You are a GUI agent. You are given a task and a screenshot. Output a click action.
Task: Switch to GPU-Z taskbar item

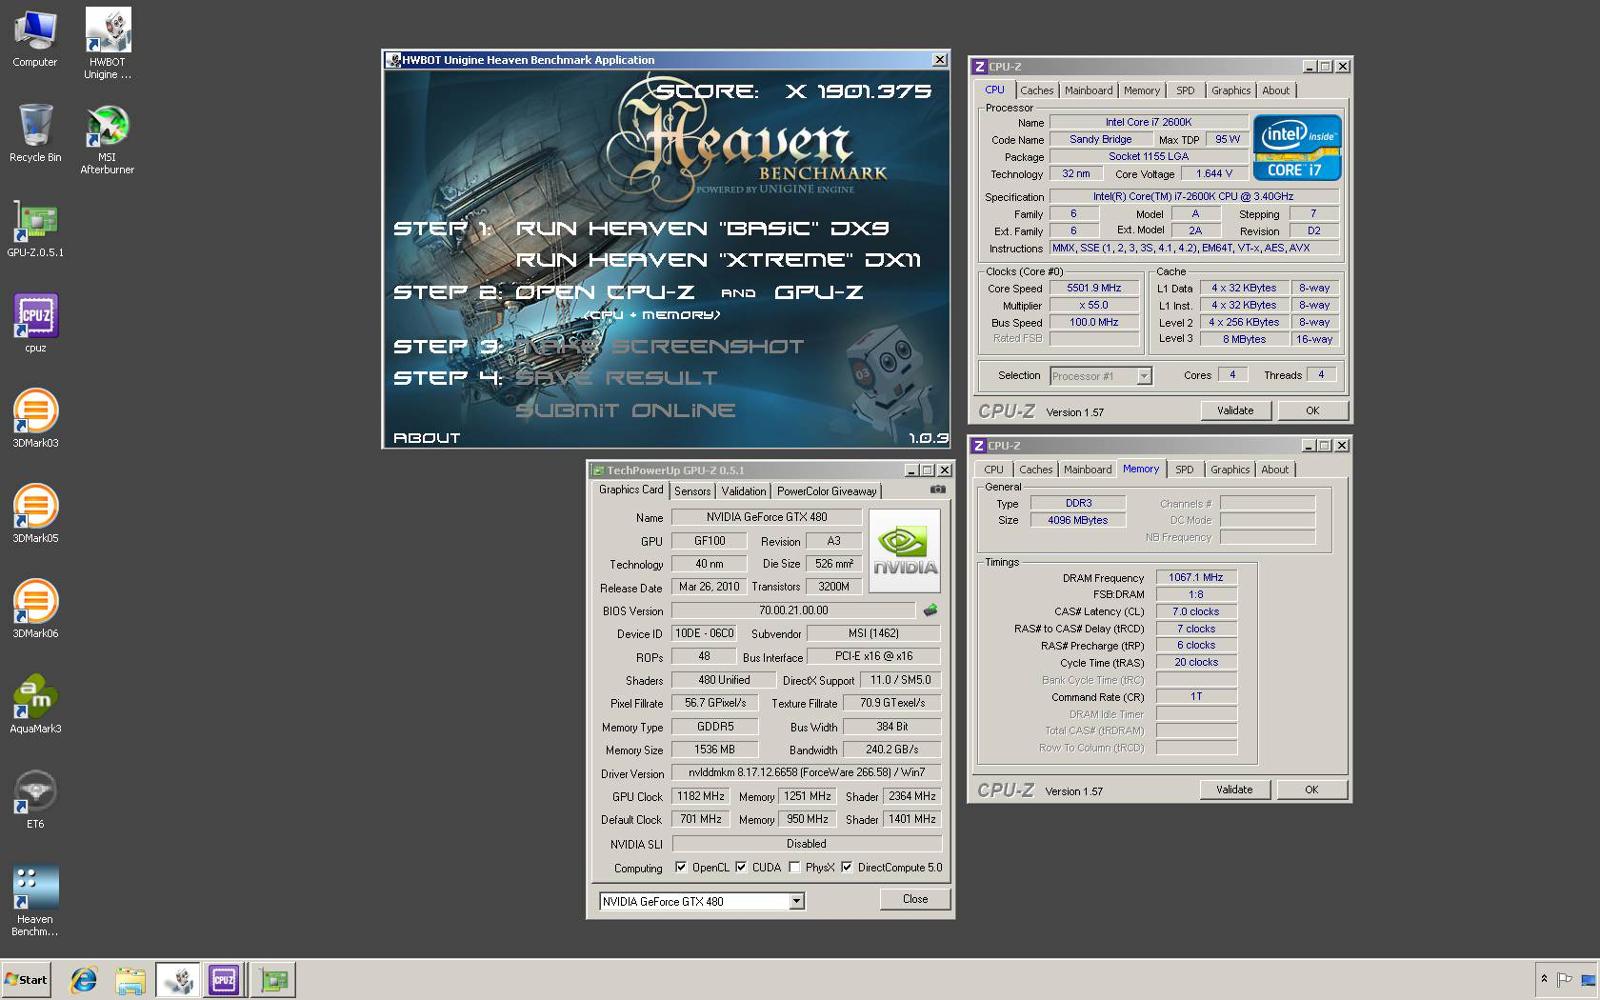[272, 981]
